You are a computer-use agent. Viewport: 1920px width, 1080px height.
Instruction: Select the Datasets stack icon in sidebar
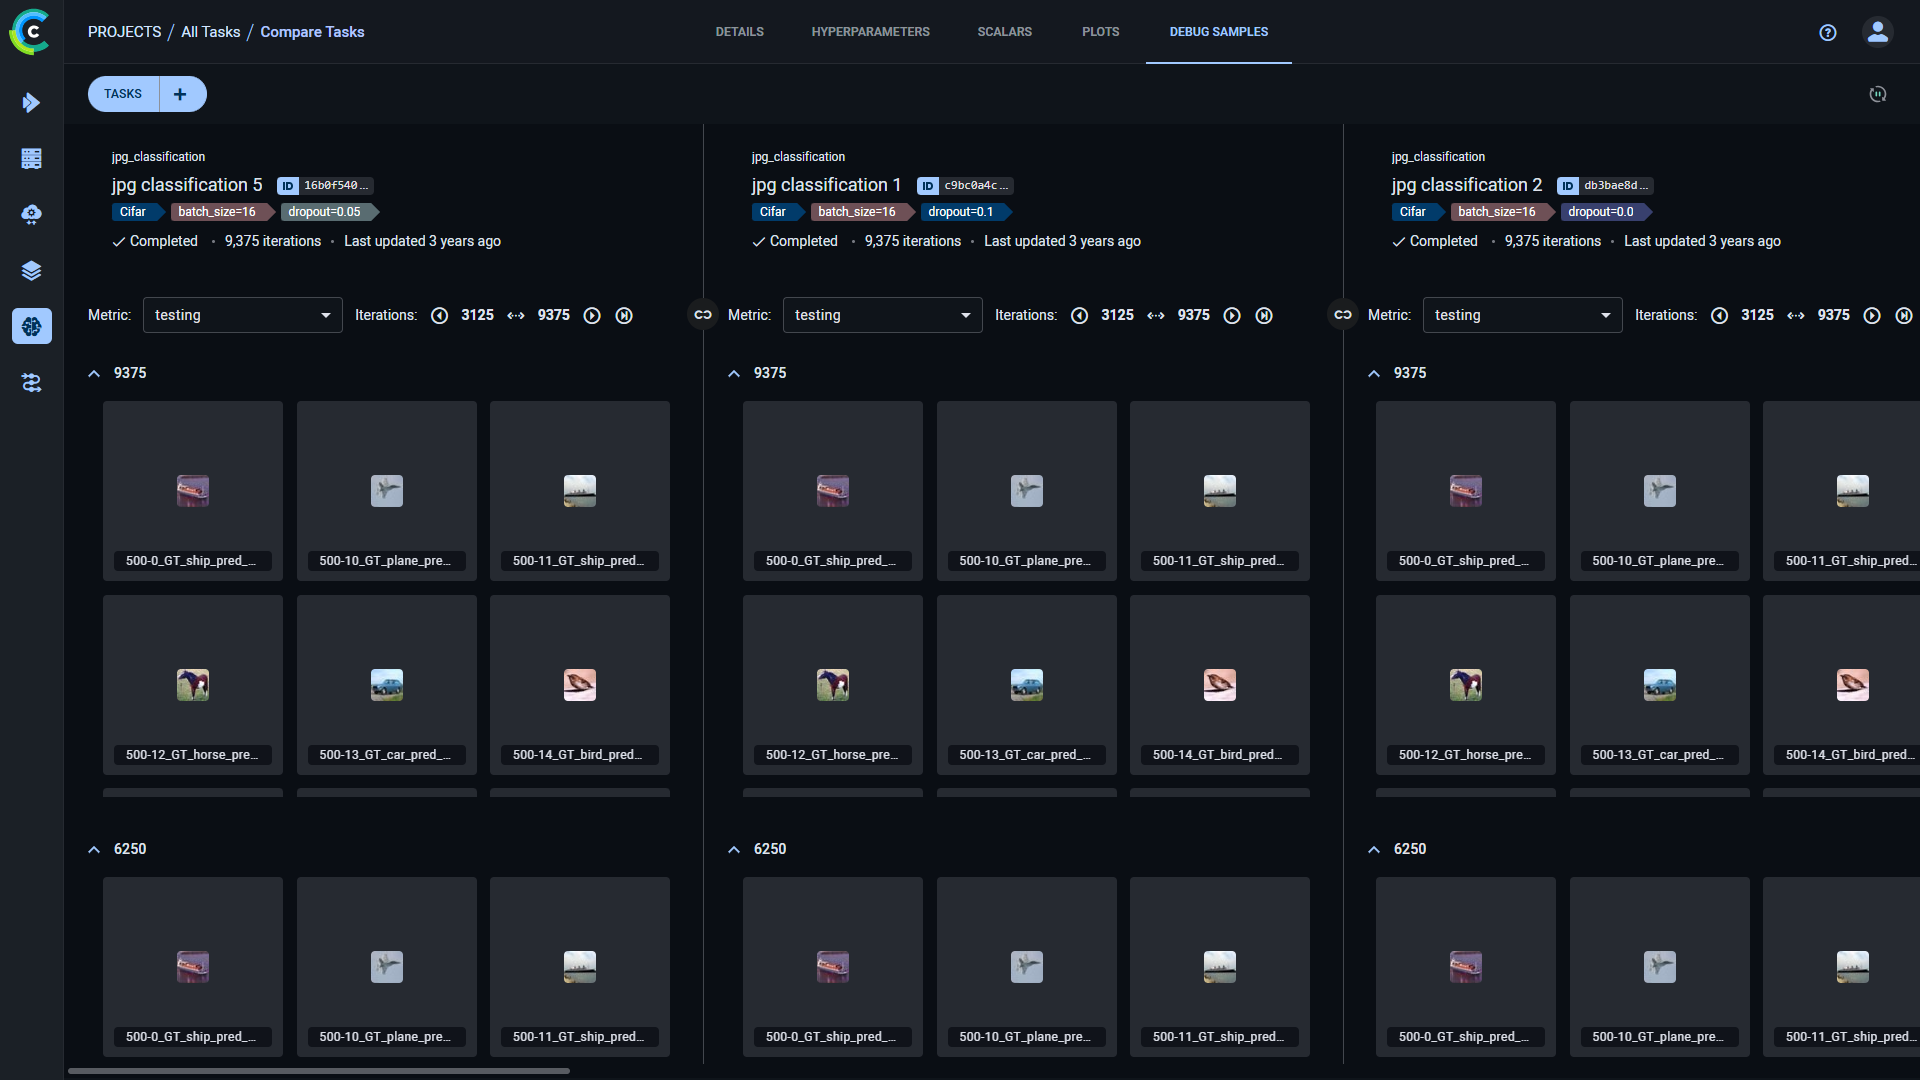click(x=32, y=270)
